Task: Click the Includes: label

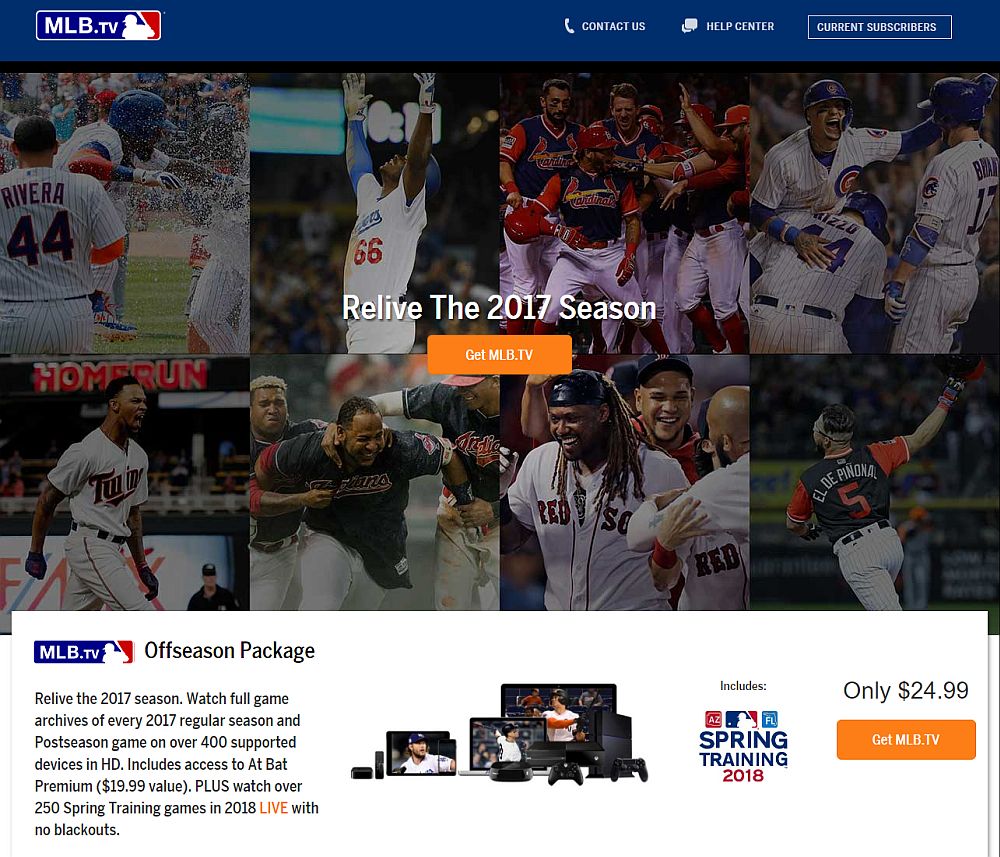Action: coord(743,686)
